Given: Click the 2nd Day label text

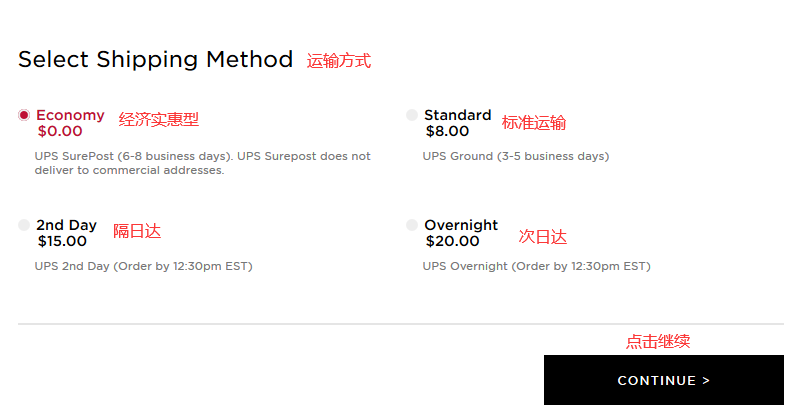Looking at the screenshot, I should (x=66, y=225).
